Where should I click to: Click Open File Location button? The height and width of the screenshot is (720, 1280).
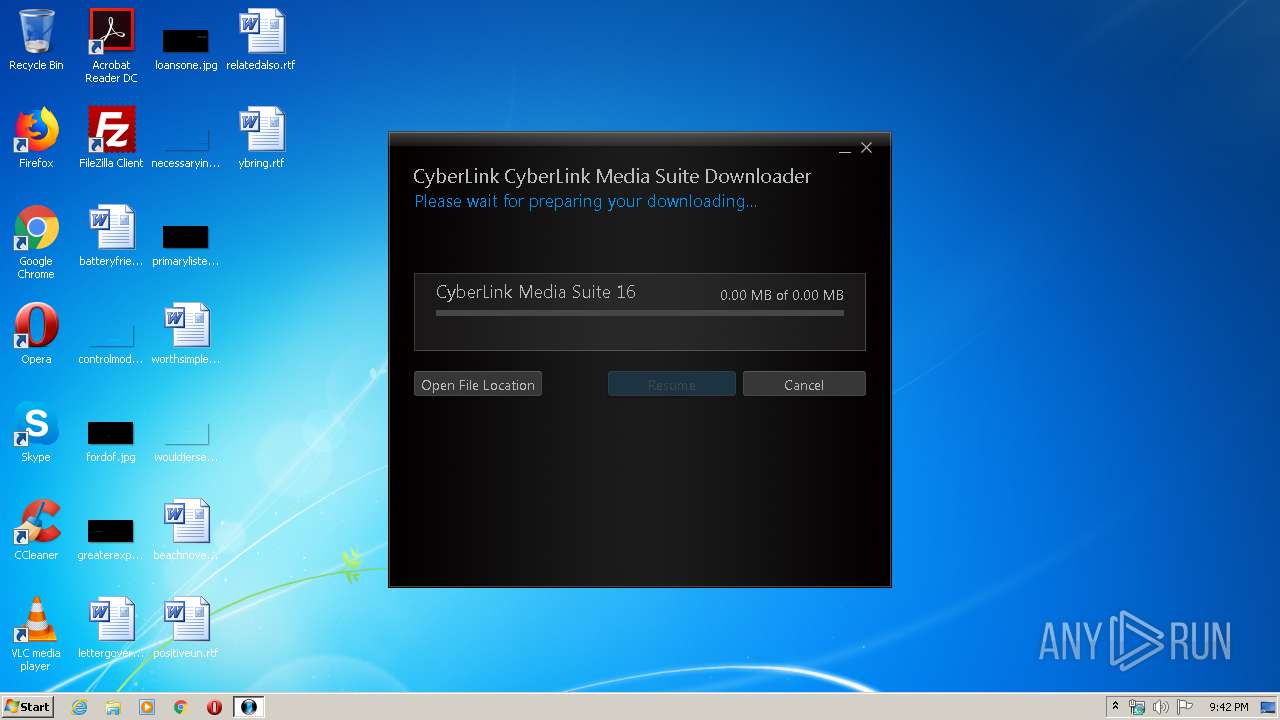click(478, 384)
